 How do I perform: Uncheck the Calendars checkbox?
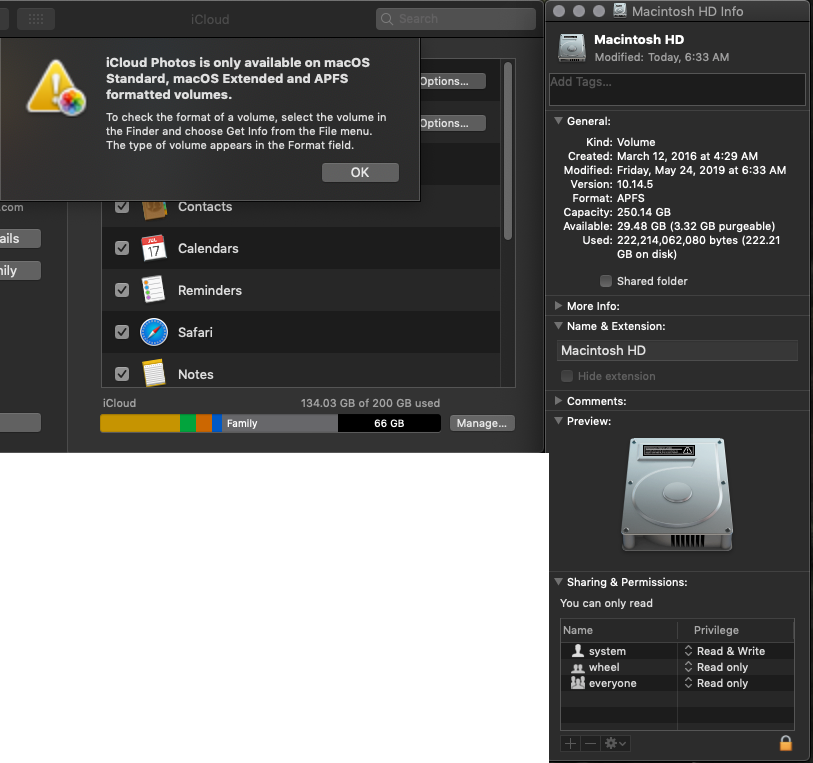point(122,248)
